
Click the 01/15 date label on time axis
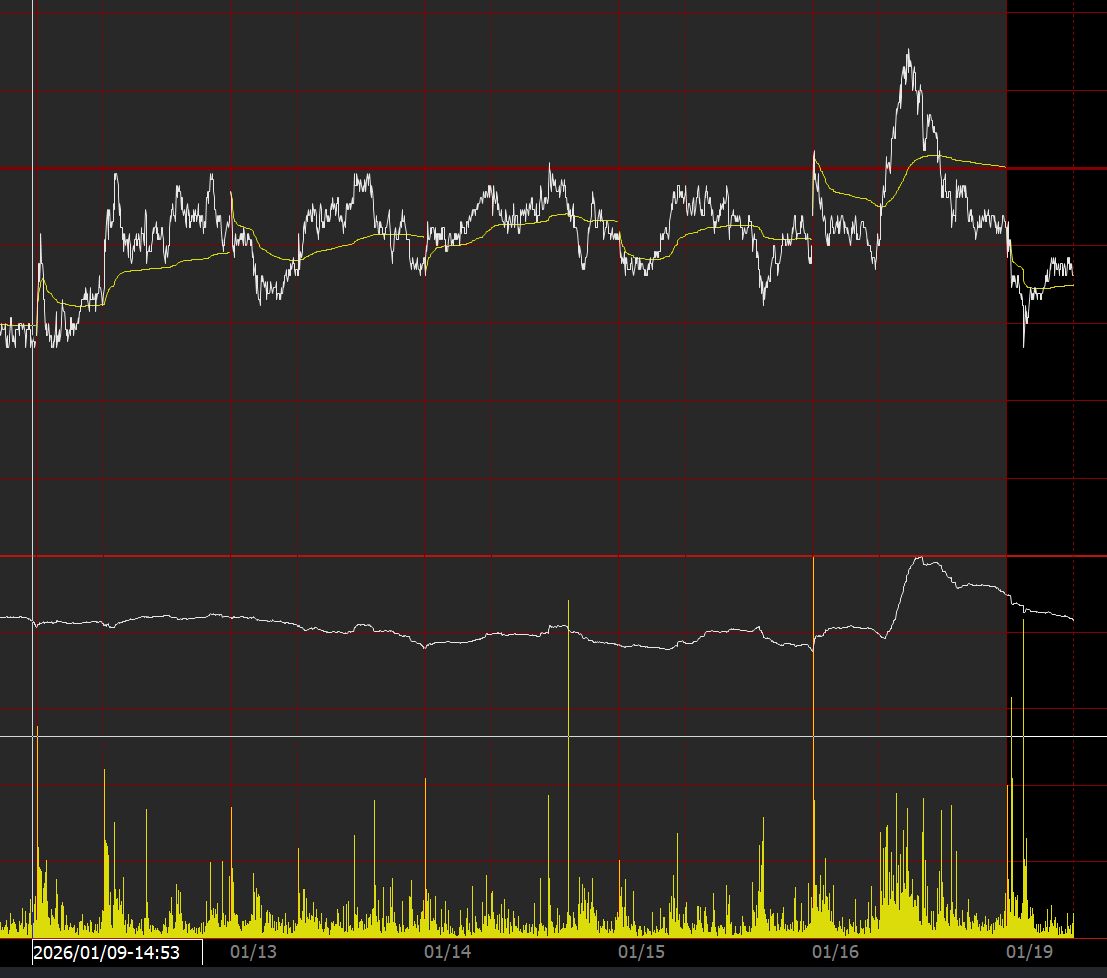coord(642,951)
